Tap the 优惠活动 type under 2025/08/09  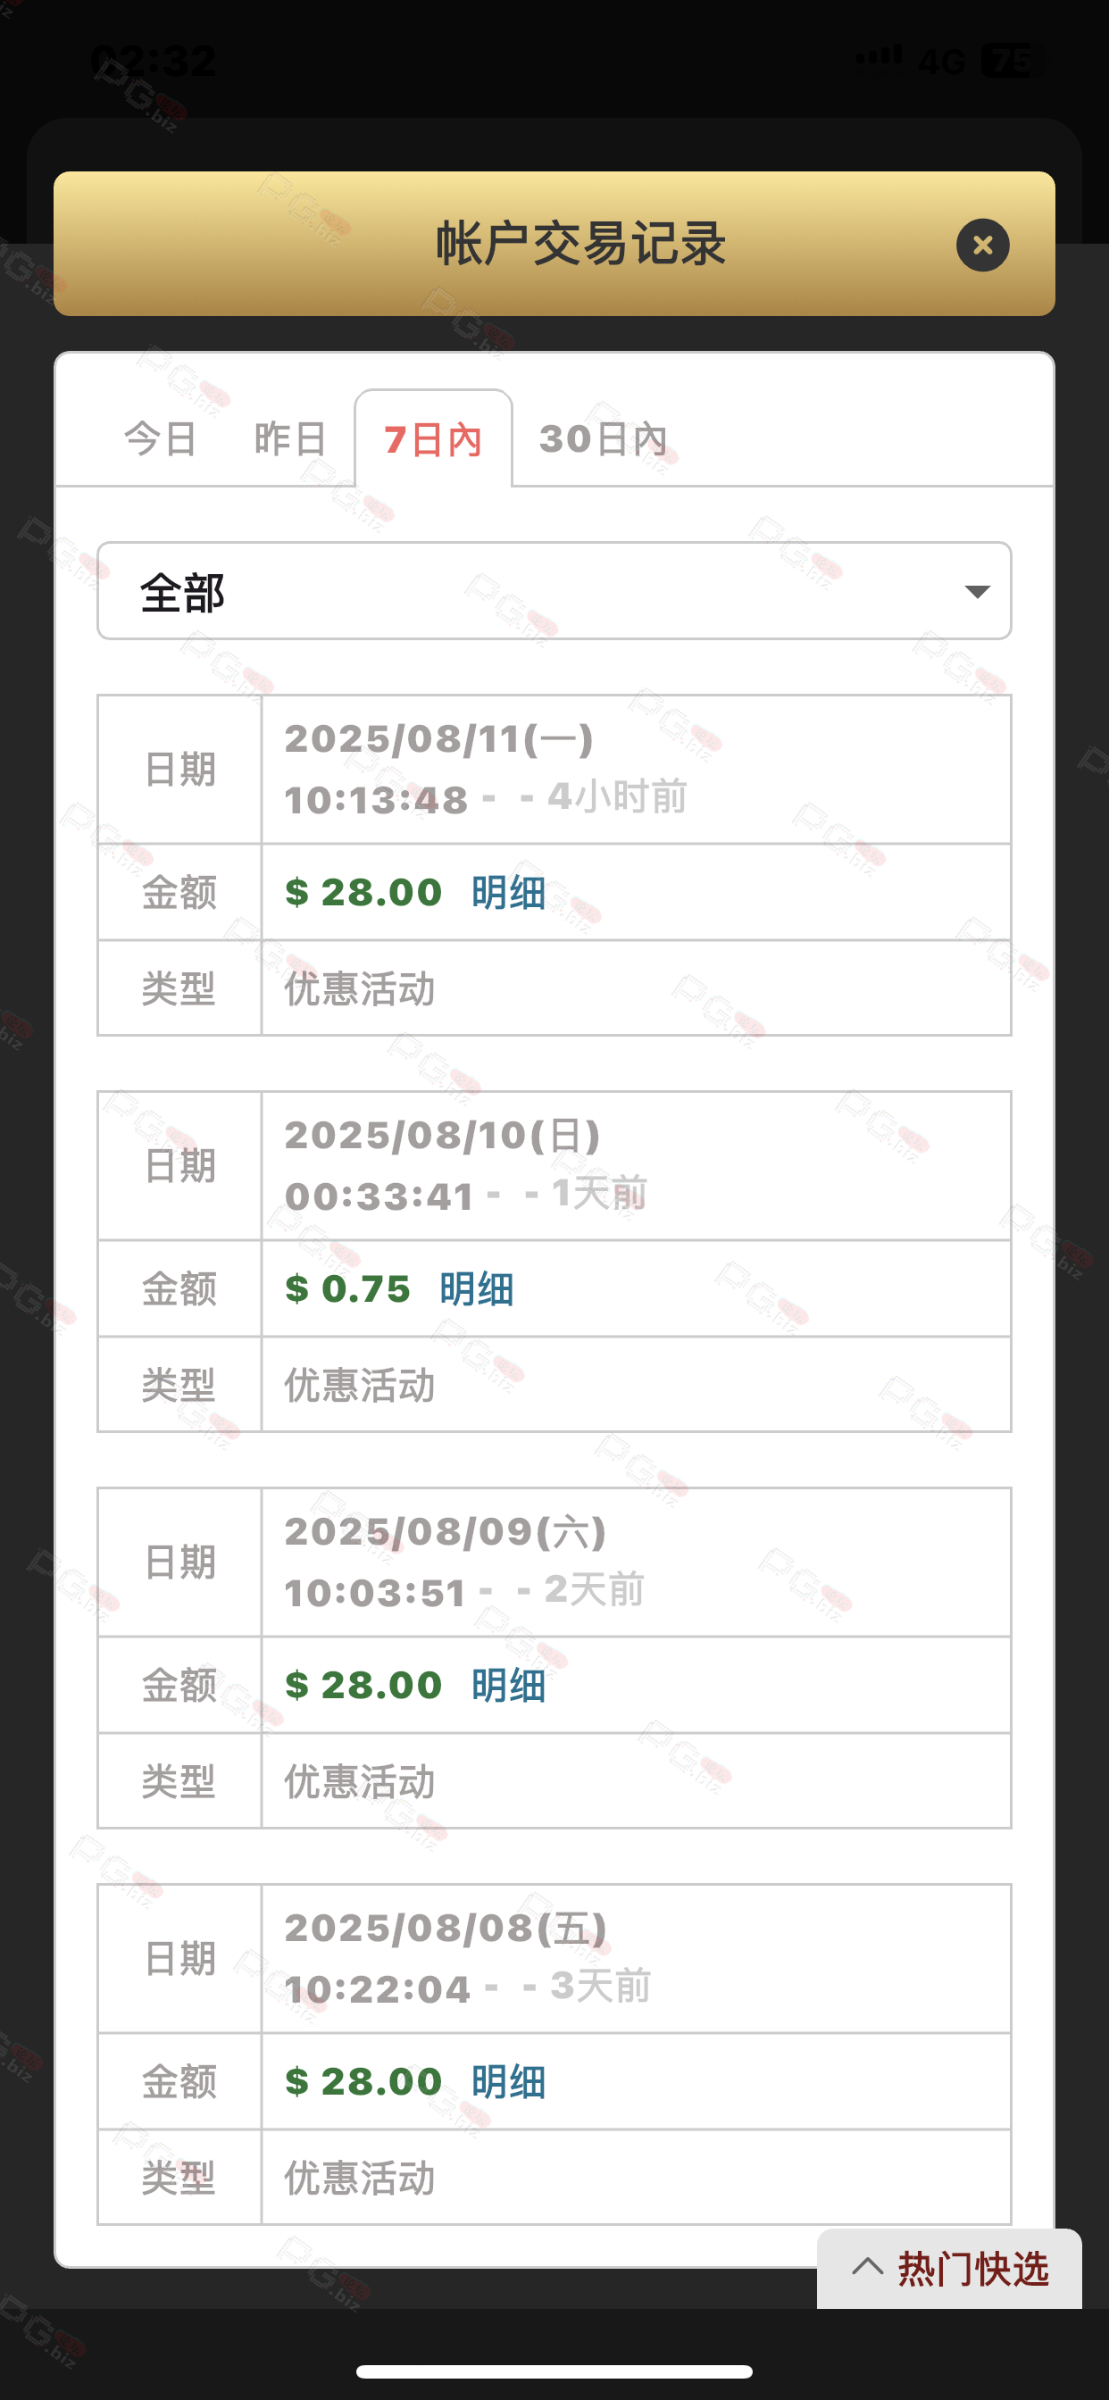tap(360, 1782)
